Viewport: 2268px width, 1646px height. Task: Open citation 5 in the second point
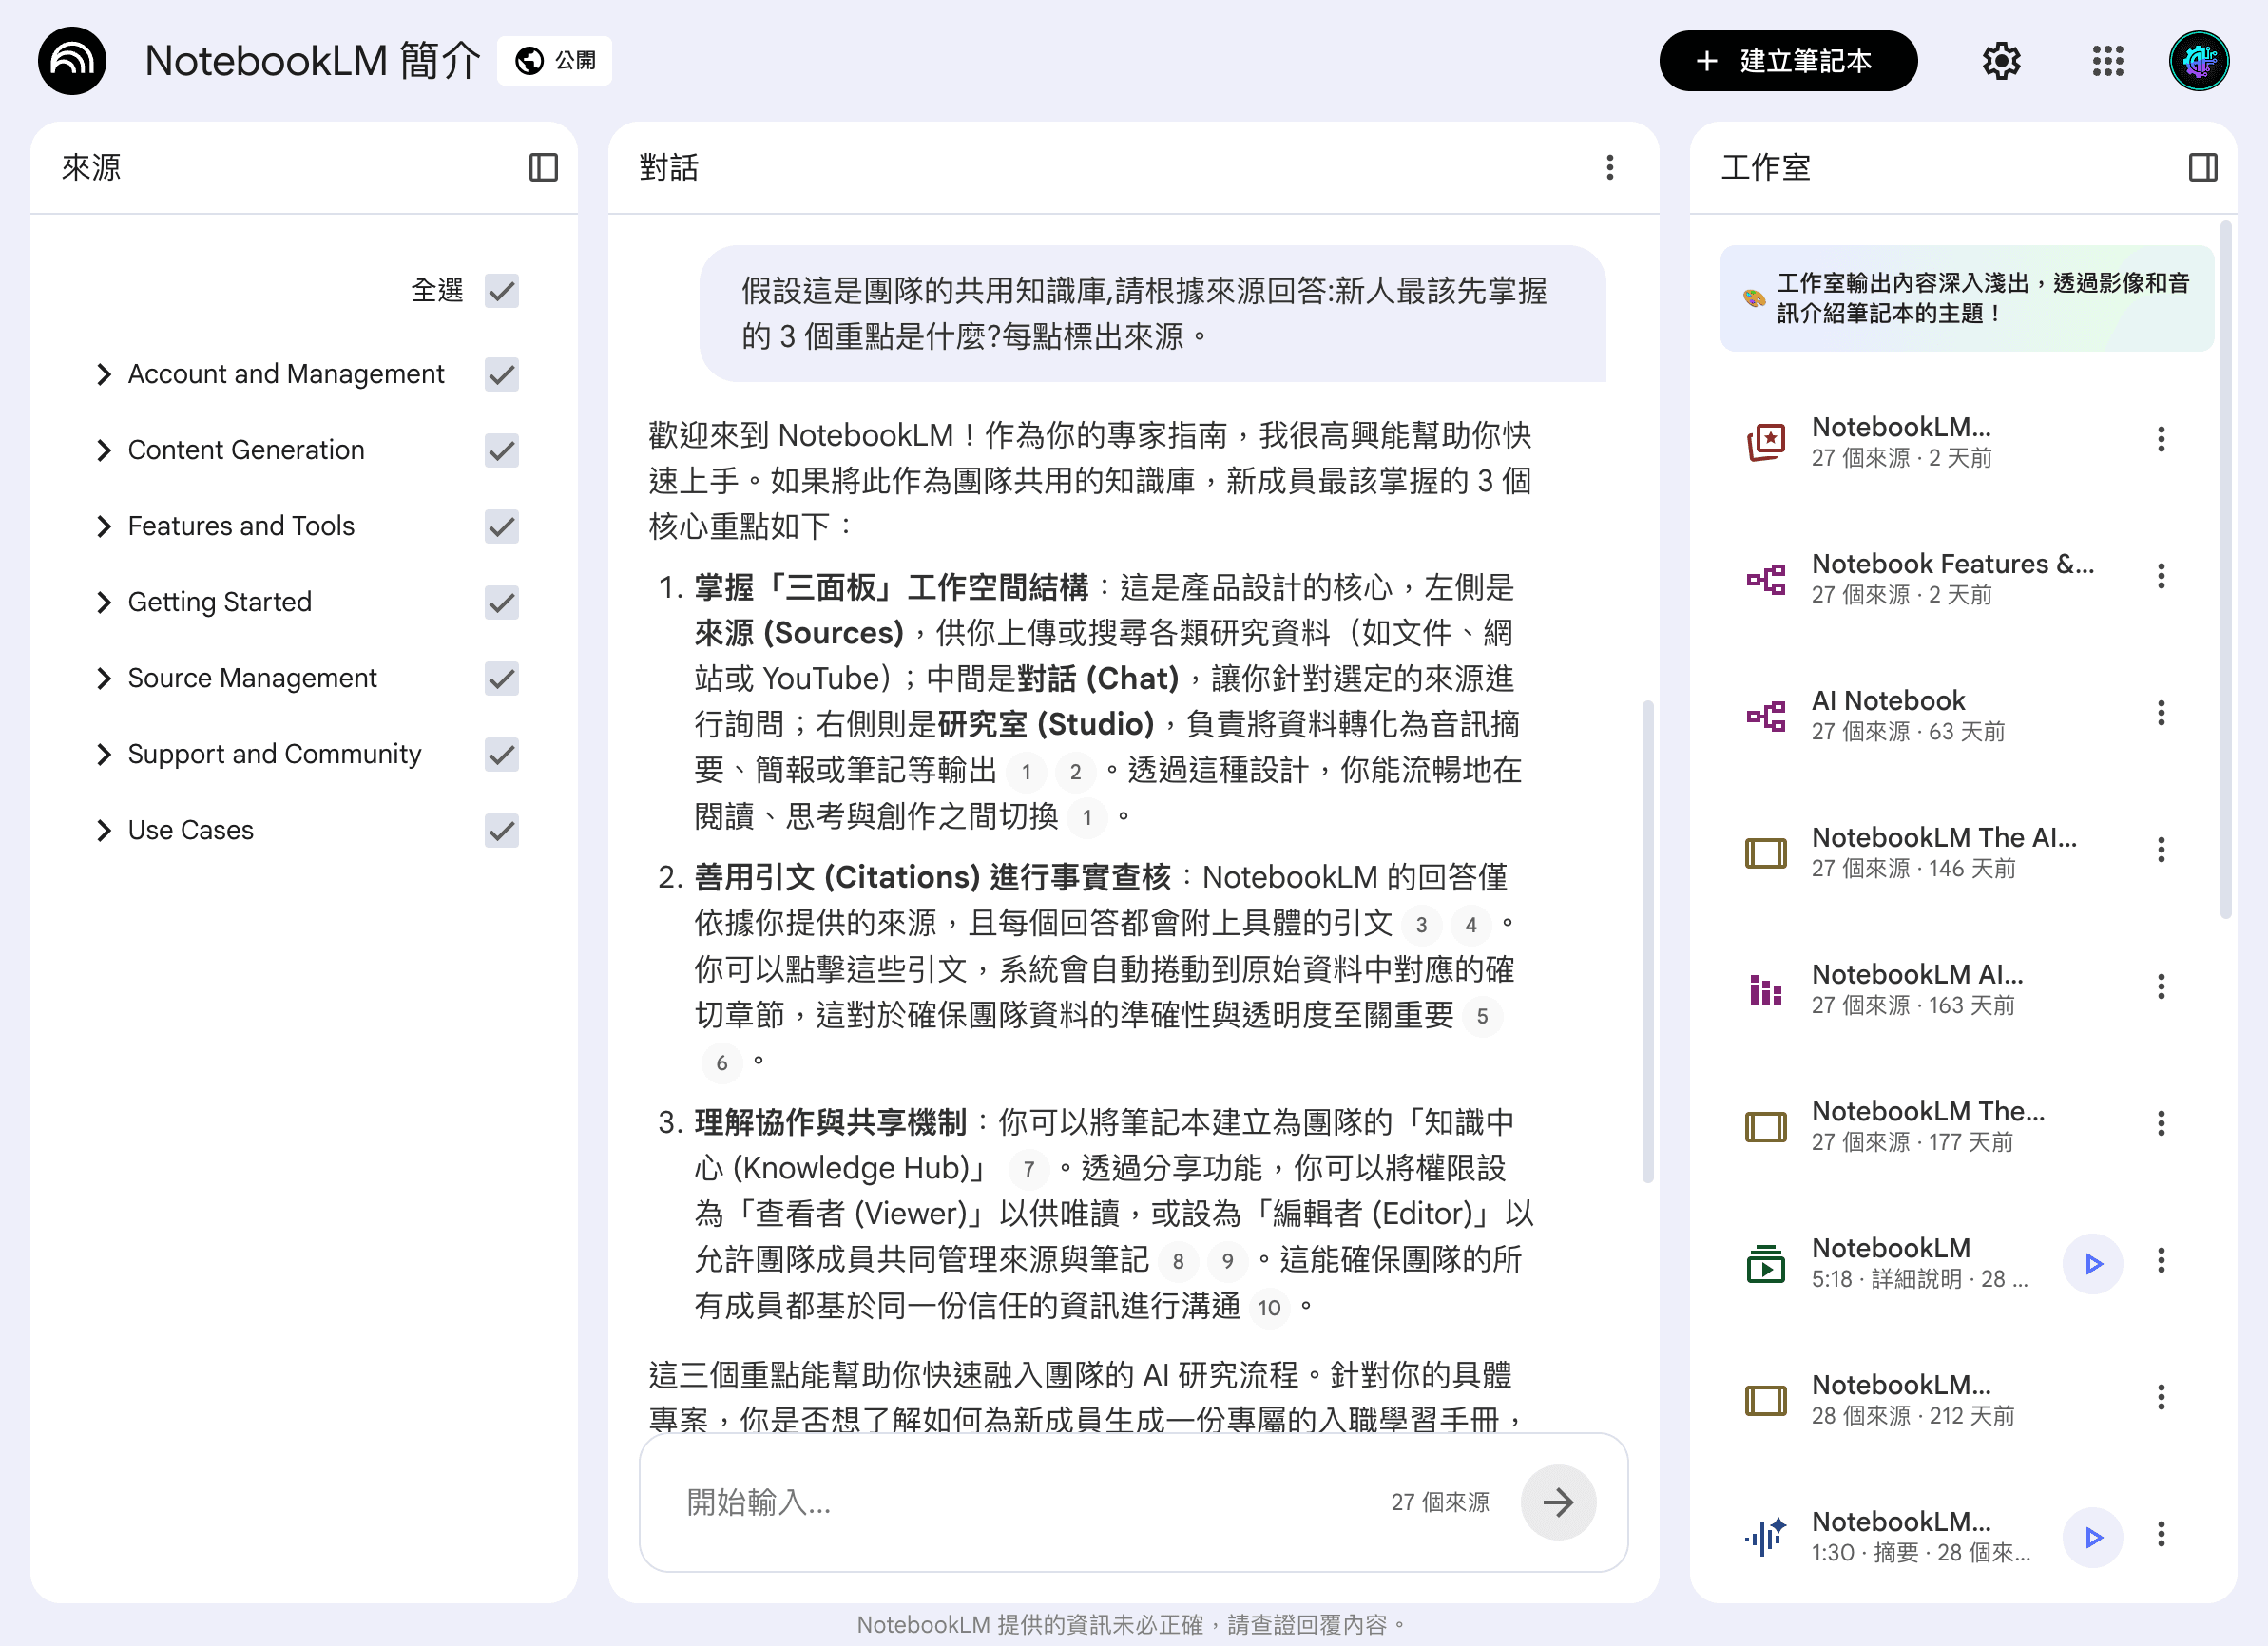coord(1482,1017)
